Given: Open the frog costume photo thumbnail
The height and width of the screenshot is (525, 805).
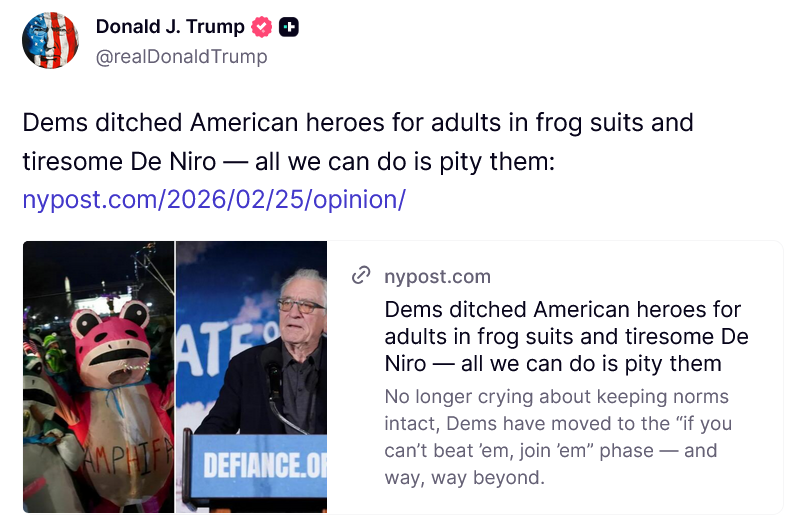Looking at the screenshot, I should [x=98, y=376].
